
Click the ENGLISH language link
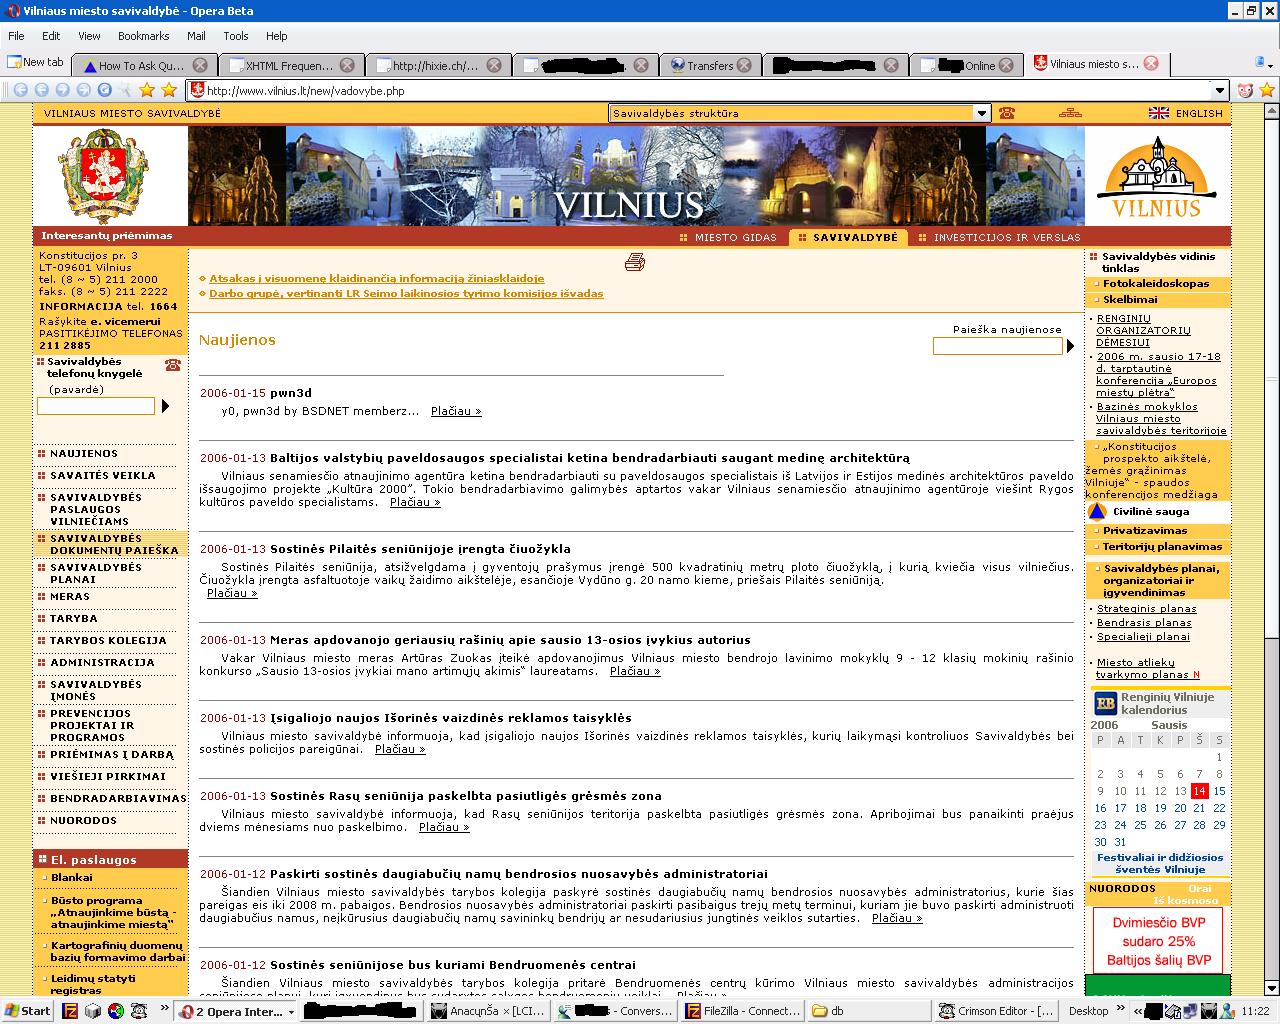[x=1199, y=113]
